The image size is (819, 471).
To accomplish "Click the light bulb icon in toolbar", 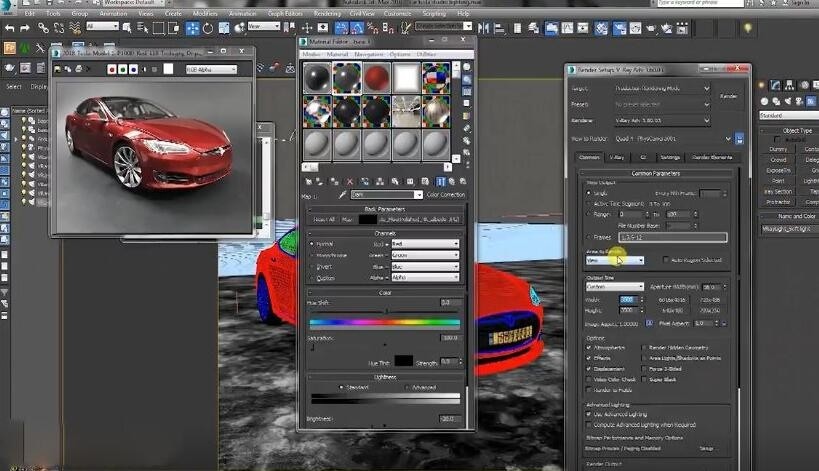I will pyautogui.click(x=747, y=28).
